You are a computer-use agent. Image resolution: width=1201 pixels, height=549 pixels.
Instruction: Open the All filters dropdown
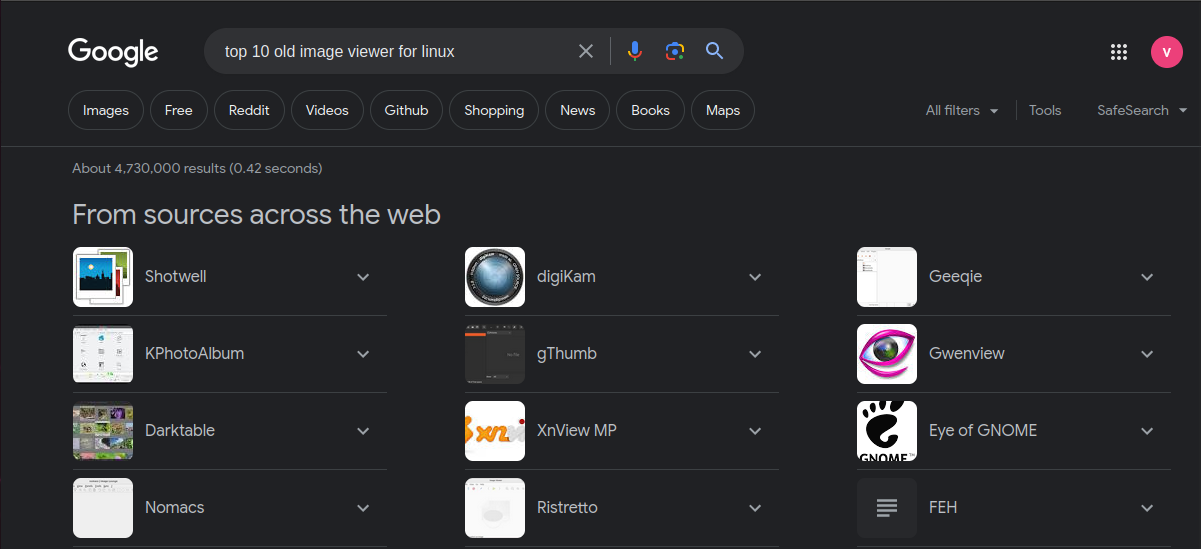962,110
